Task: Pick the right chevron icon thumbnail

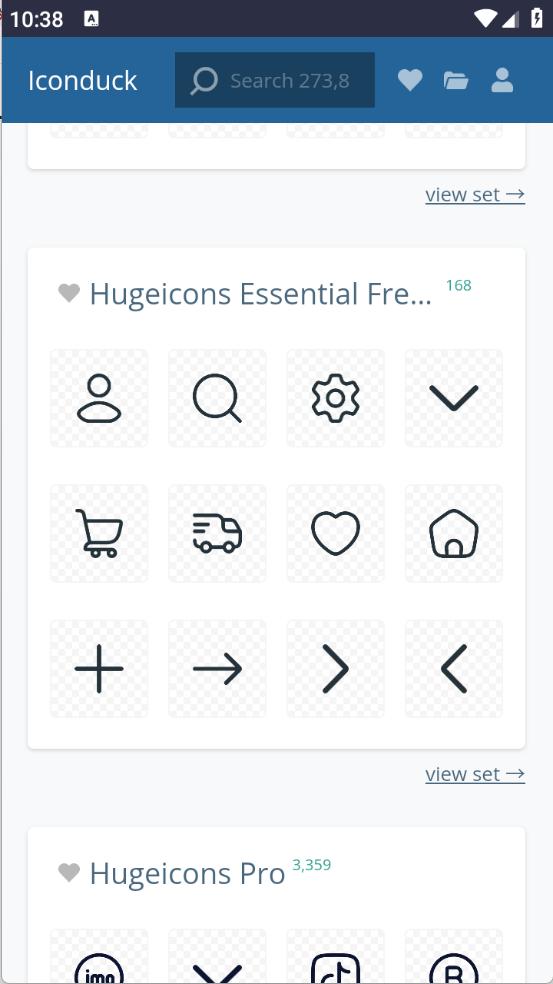Action: pos(336,668)
